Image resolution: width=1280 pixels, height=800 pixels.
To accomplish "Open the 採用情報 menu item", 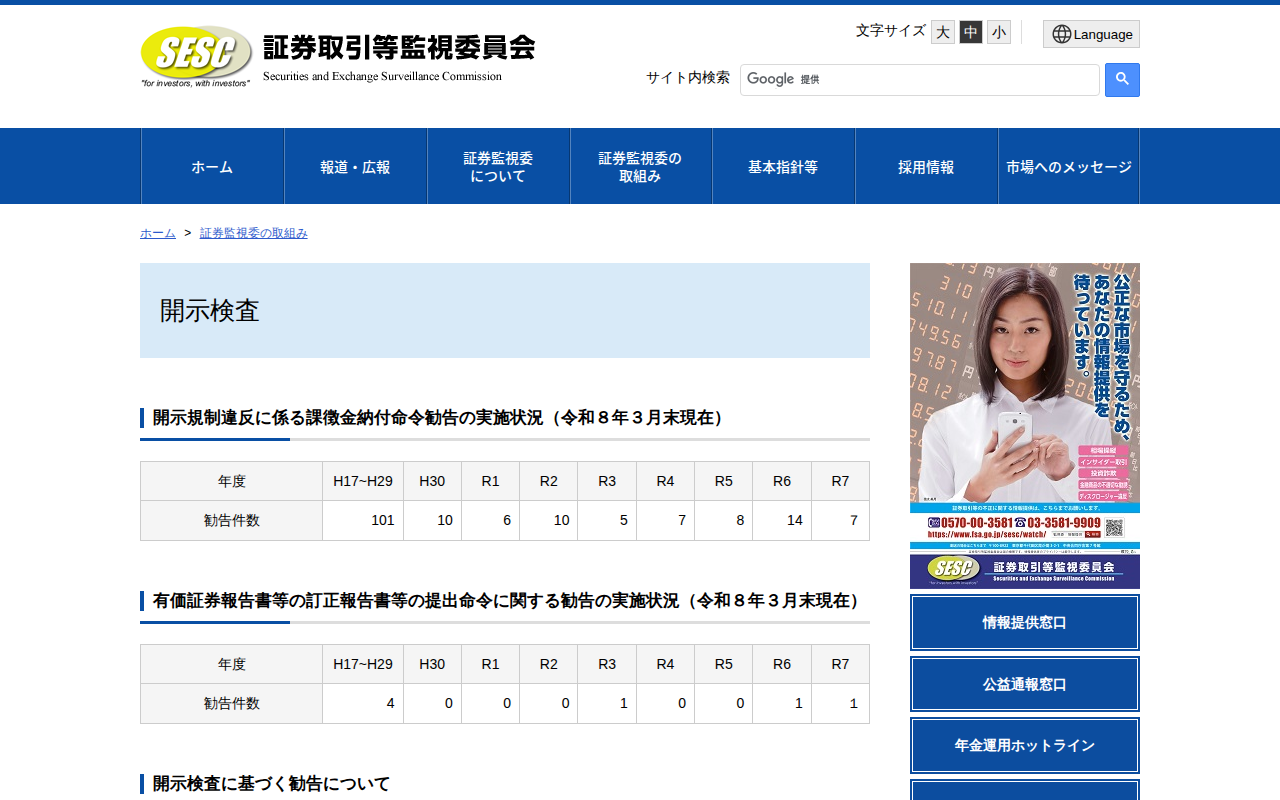I will [926, 166].
